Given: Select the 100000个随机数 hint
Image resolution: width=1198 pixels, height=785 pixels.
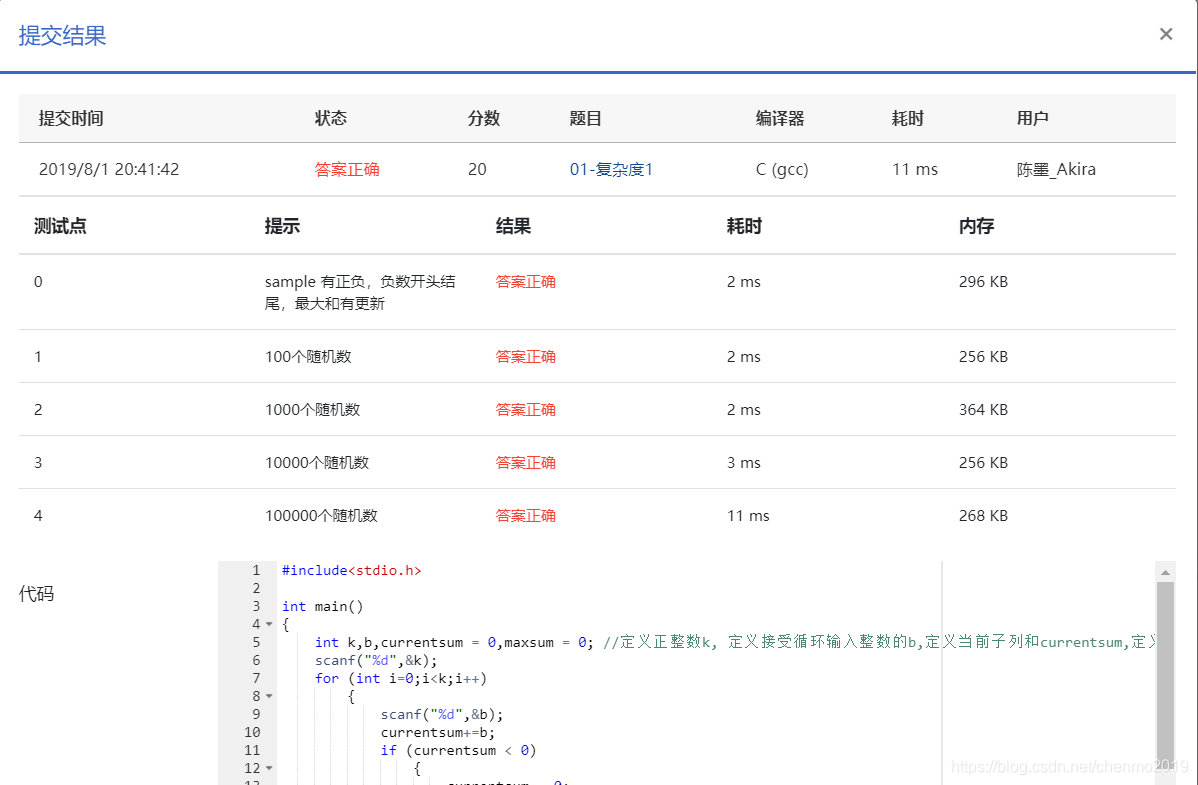Looking at the screenshot, I should (x=321, y=516).
